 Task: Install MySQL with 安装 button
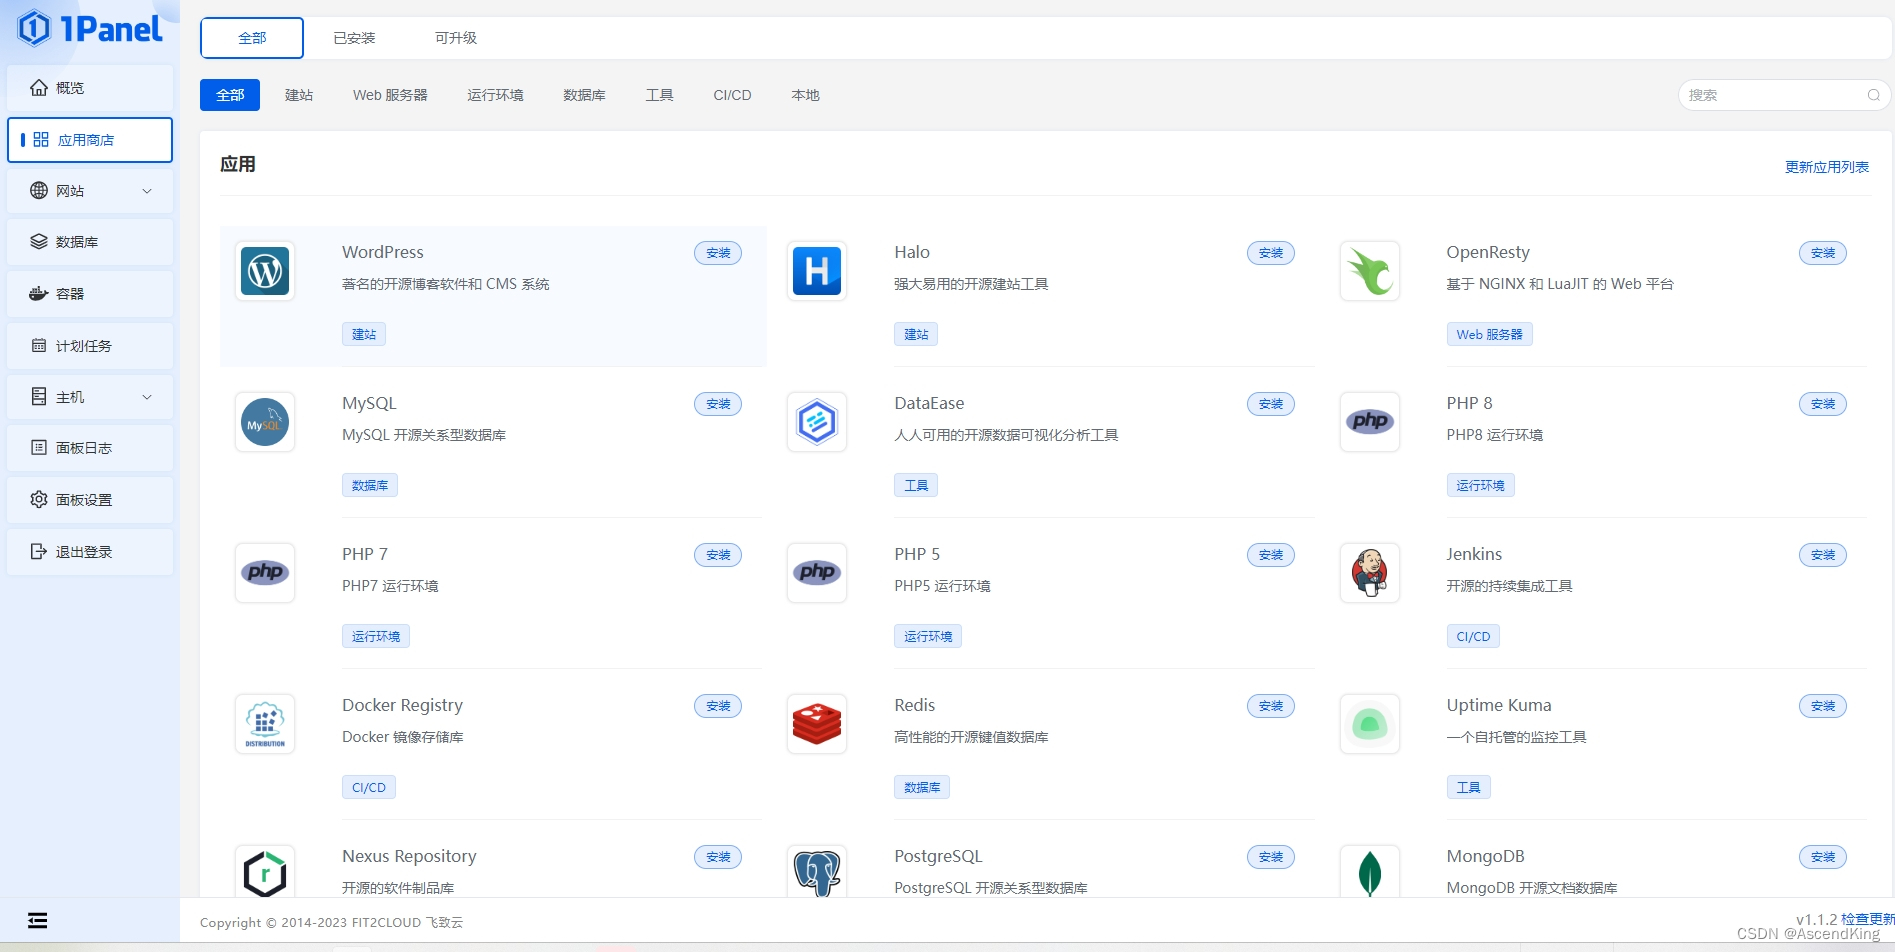point(718,404)
